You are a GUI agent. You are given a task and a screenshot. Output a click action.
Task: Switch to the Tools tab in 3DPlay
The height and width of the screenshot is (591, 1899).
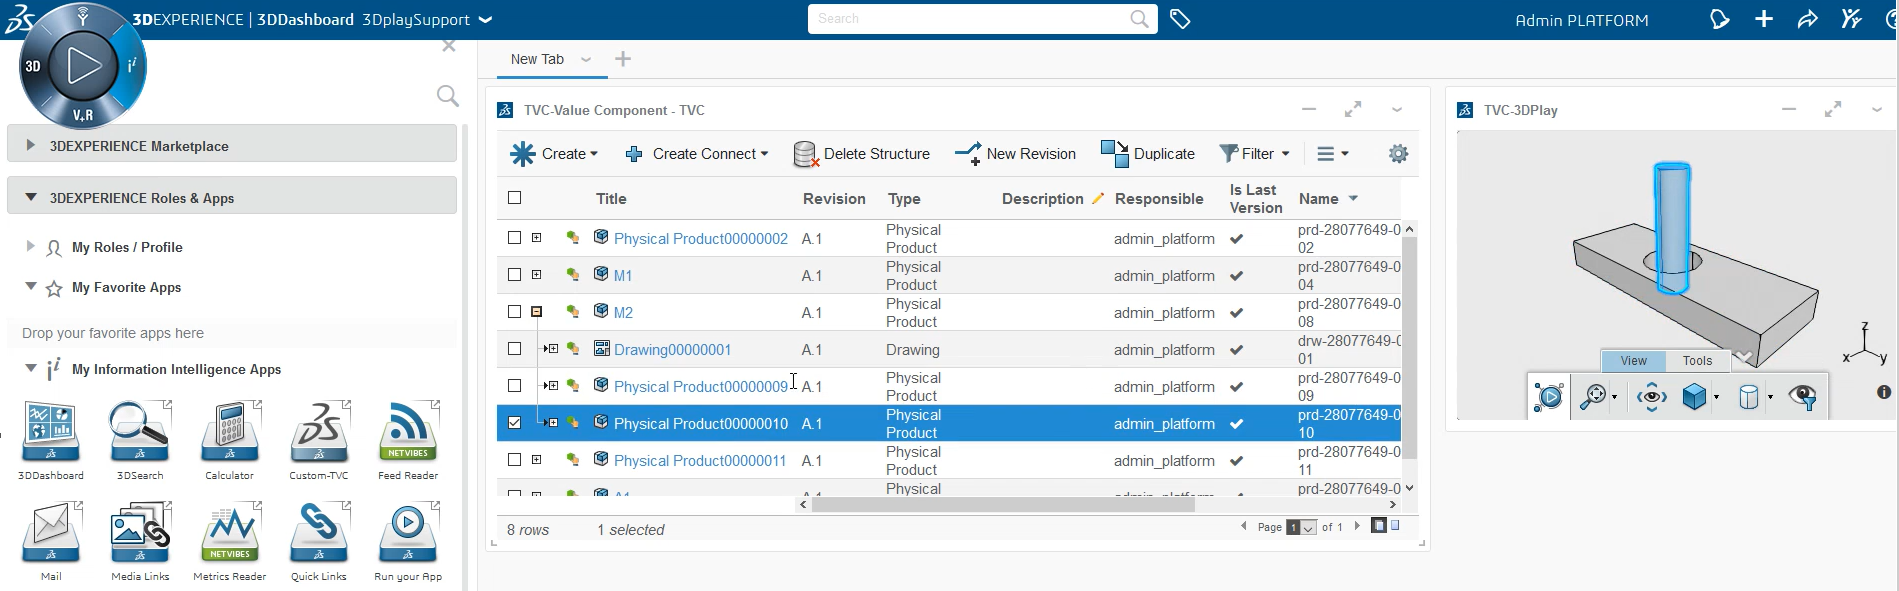tap(1696, 361)
